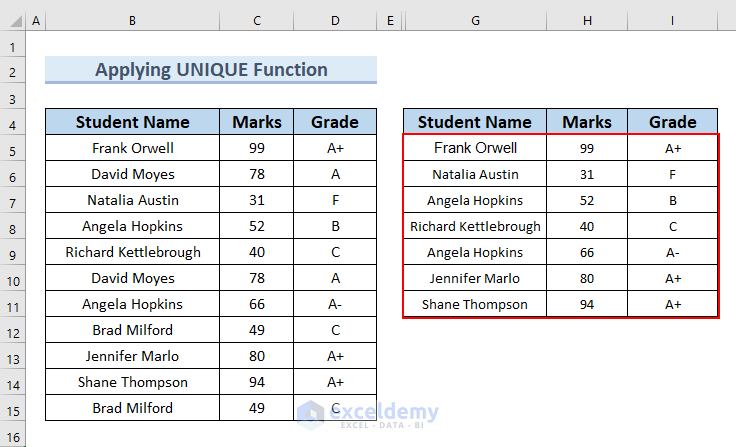Click the Applying UNIQUE Function title cell
This screenshot has width=736, height=447.
click(x=211, y=70)
